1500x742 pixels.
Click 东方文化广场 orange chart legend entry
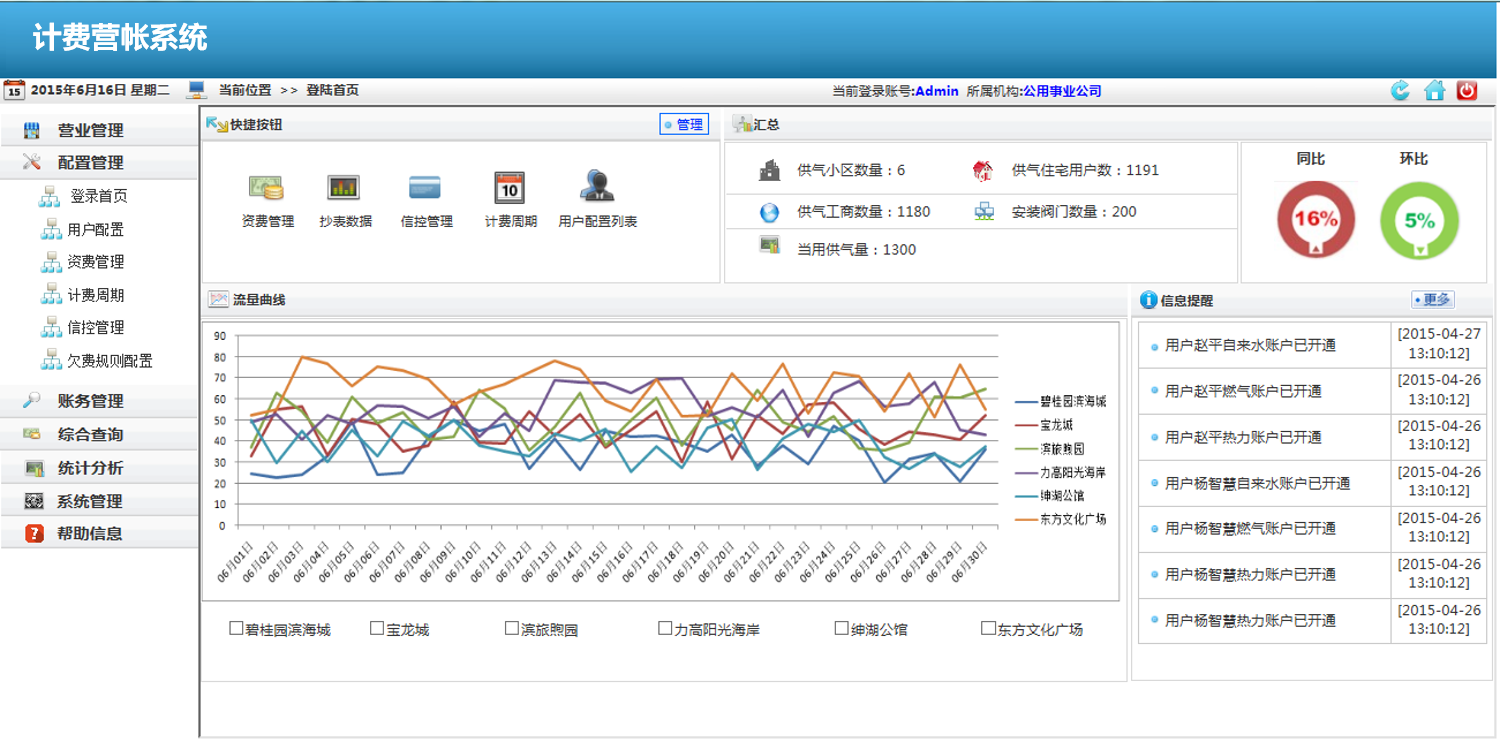point(1061,519)
